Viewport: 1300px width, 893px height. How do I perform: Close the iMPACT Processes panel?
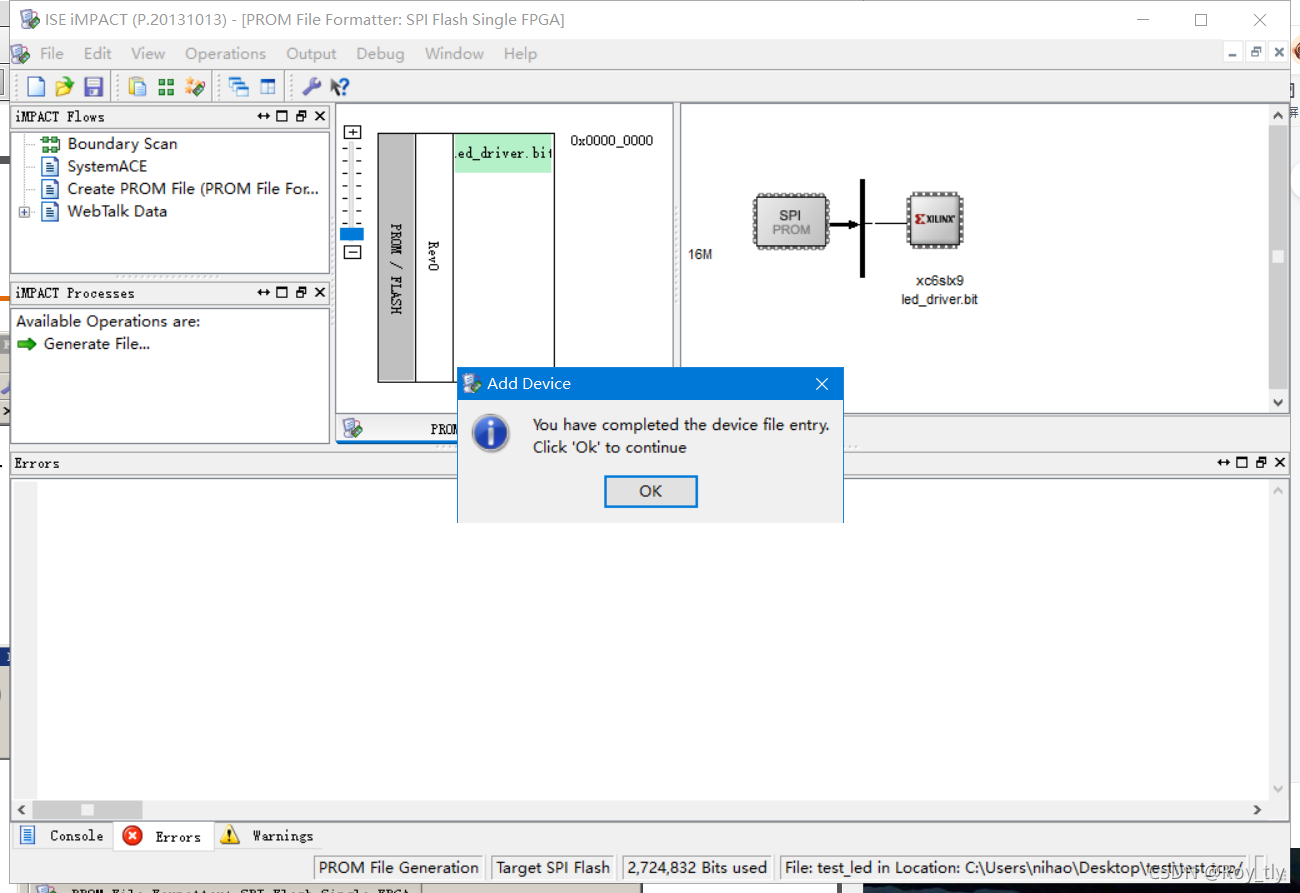[x=320, y=292]
